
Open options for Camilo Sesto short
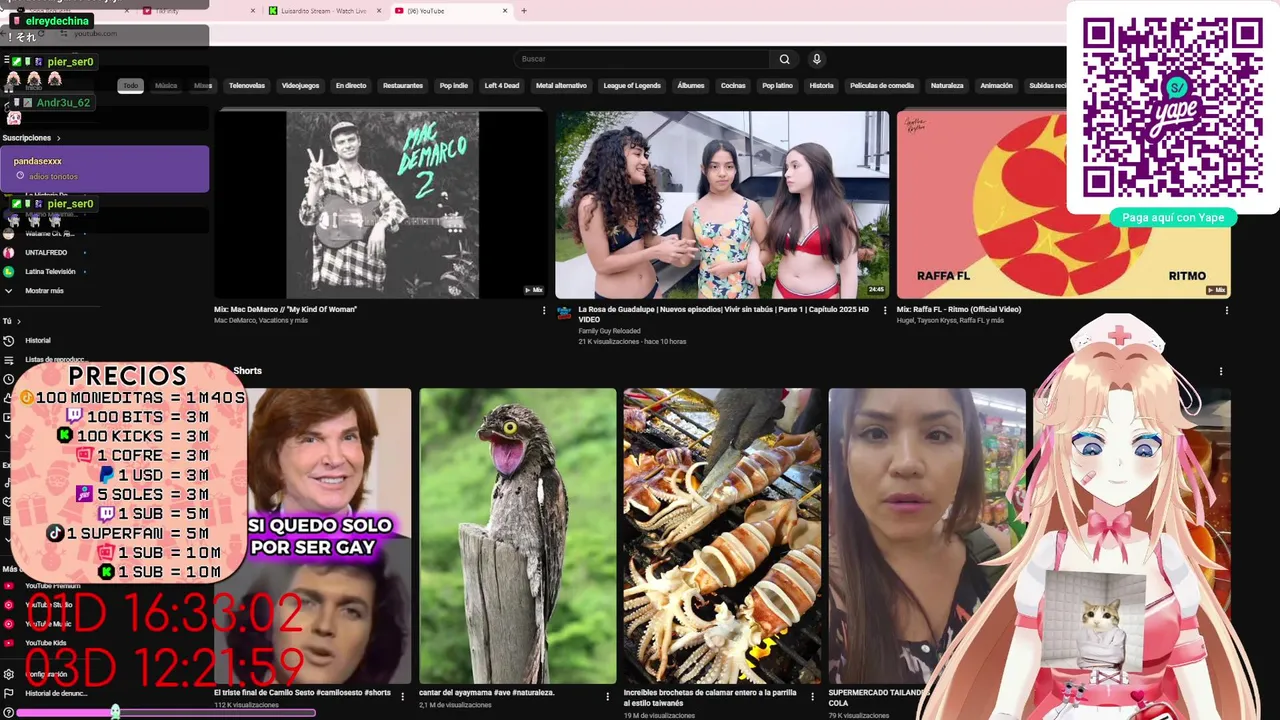[403, 696]
